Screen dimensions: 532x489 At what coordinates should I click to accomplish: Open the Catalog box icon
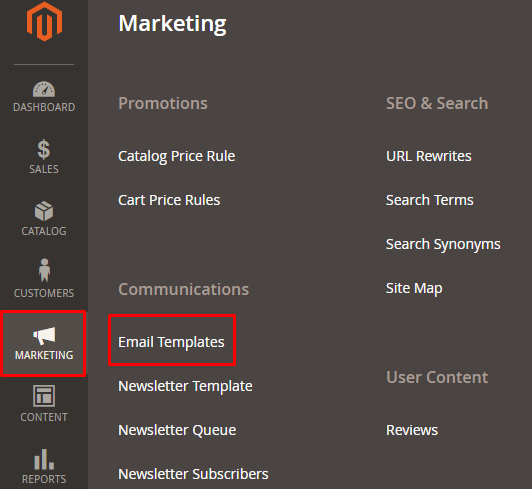point(44,211)
